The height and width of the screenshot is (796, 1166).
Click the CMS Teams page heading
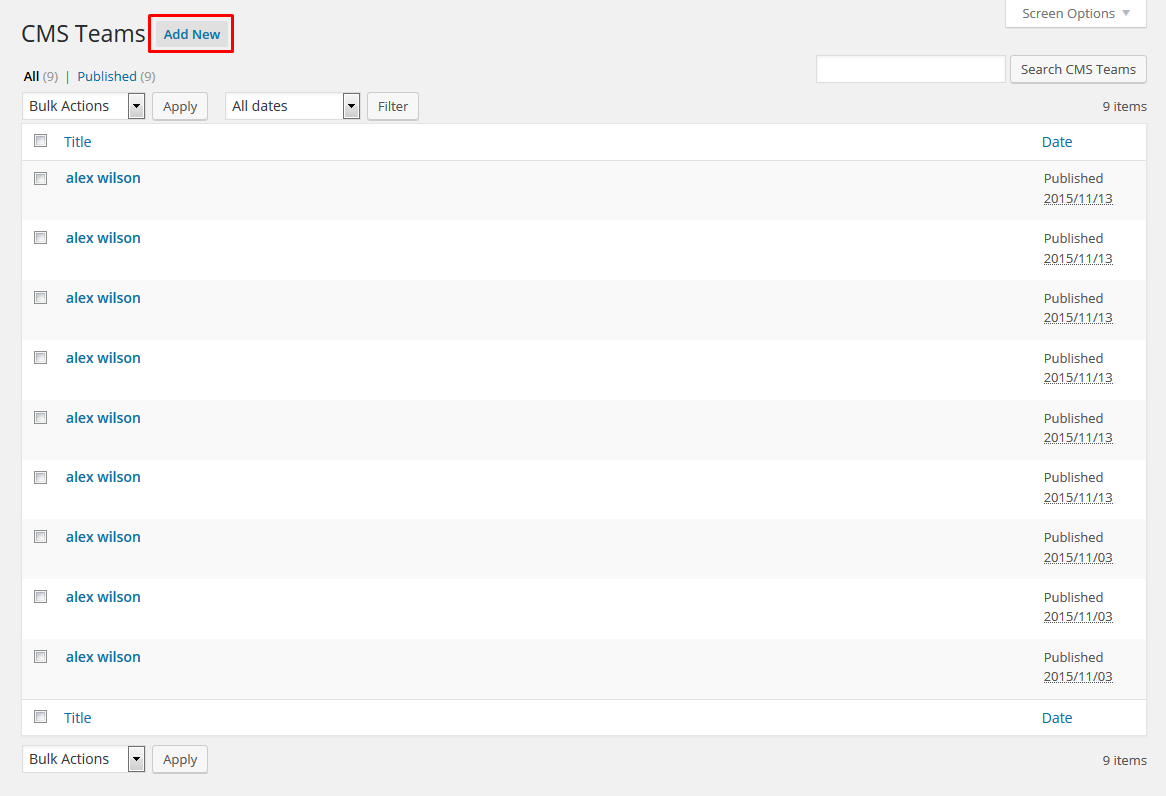[83, 34]
